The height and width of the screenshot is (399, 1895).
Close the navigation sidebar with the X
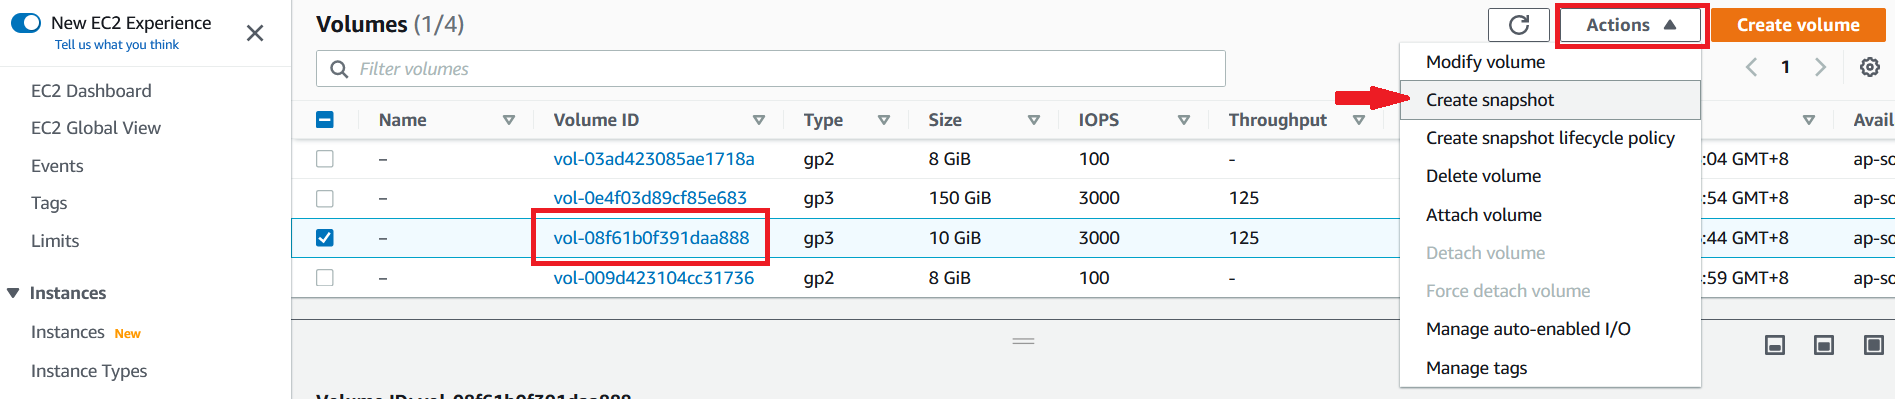point(255,33)
